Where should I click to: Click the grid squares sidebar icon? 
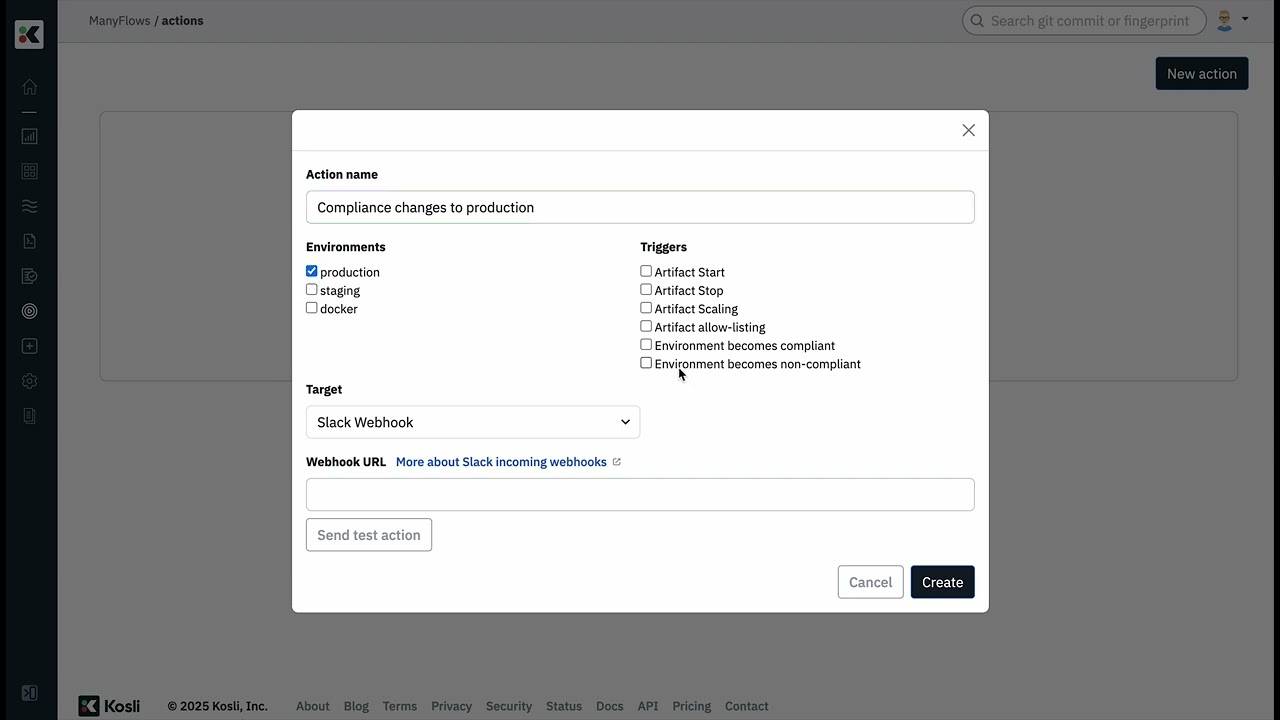coord(29,171)
